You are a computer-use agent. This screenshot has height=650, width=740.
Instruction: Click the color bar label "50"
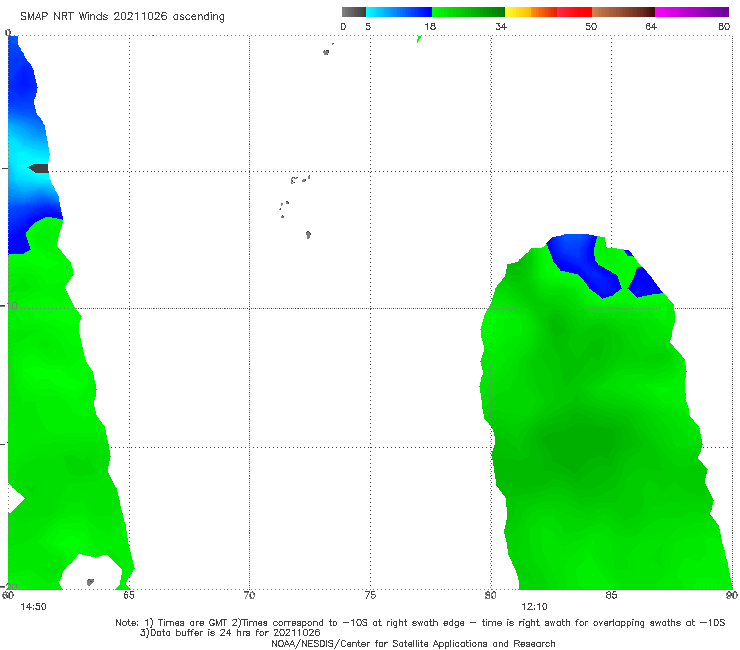[x=591, y=26]
